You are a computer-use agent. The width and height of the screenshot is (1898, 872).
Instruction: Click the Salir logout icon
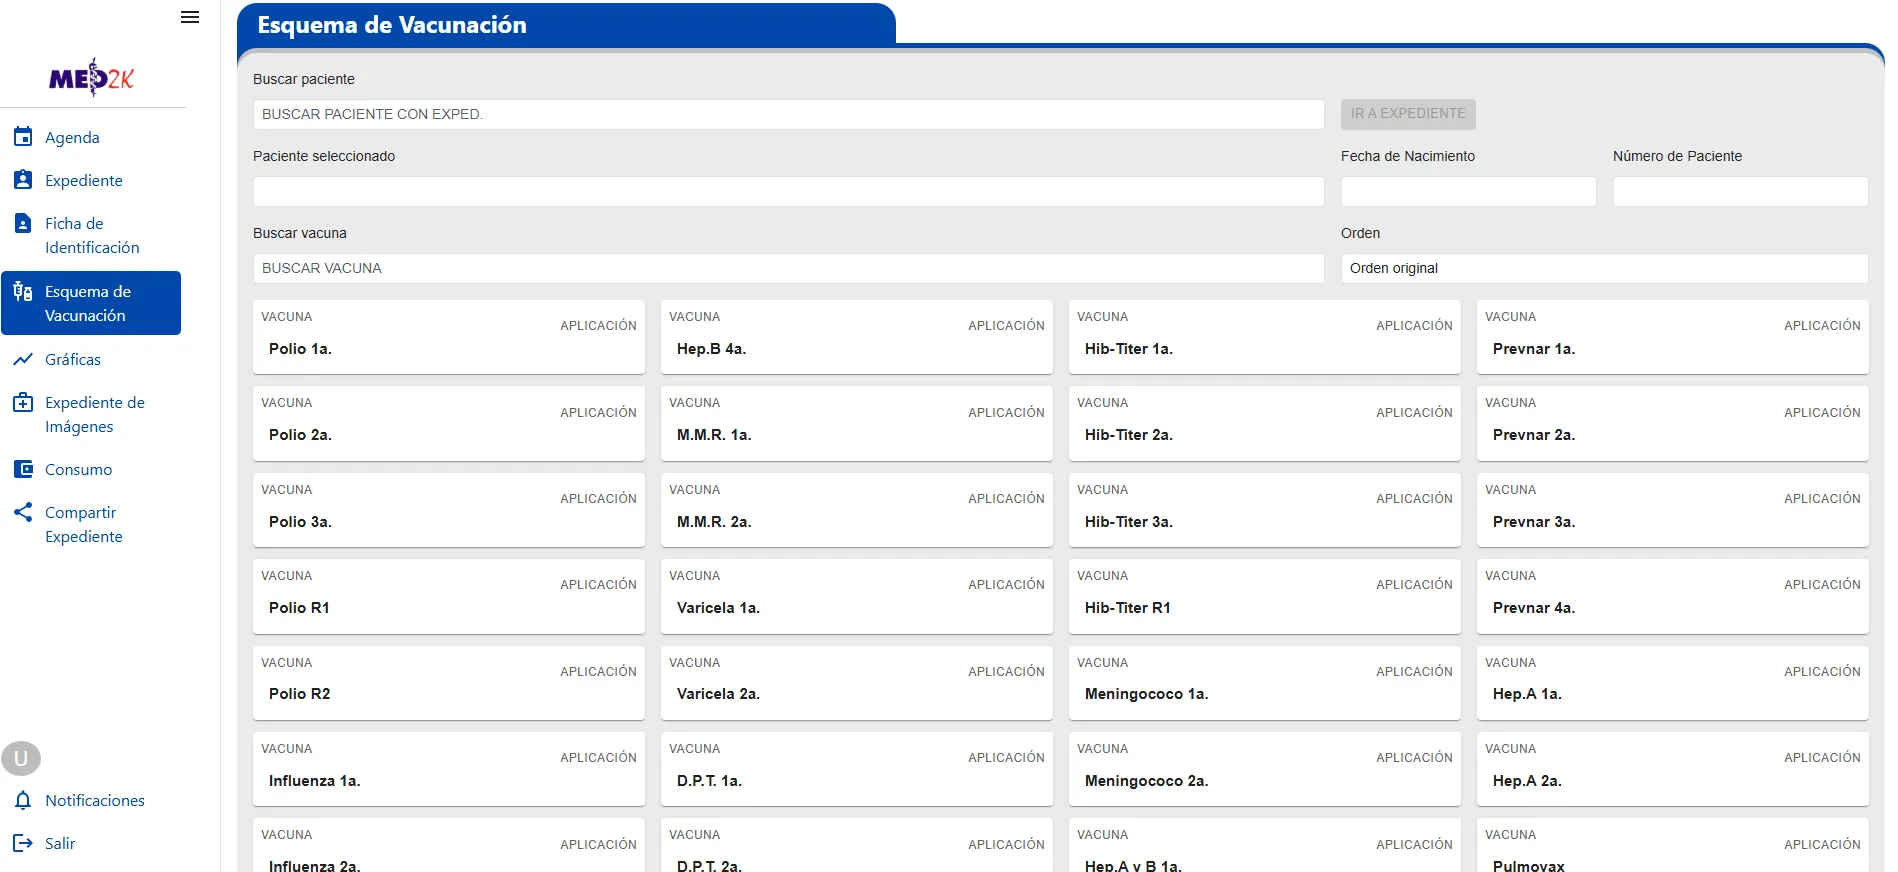23,843
